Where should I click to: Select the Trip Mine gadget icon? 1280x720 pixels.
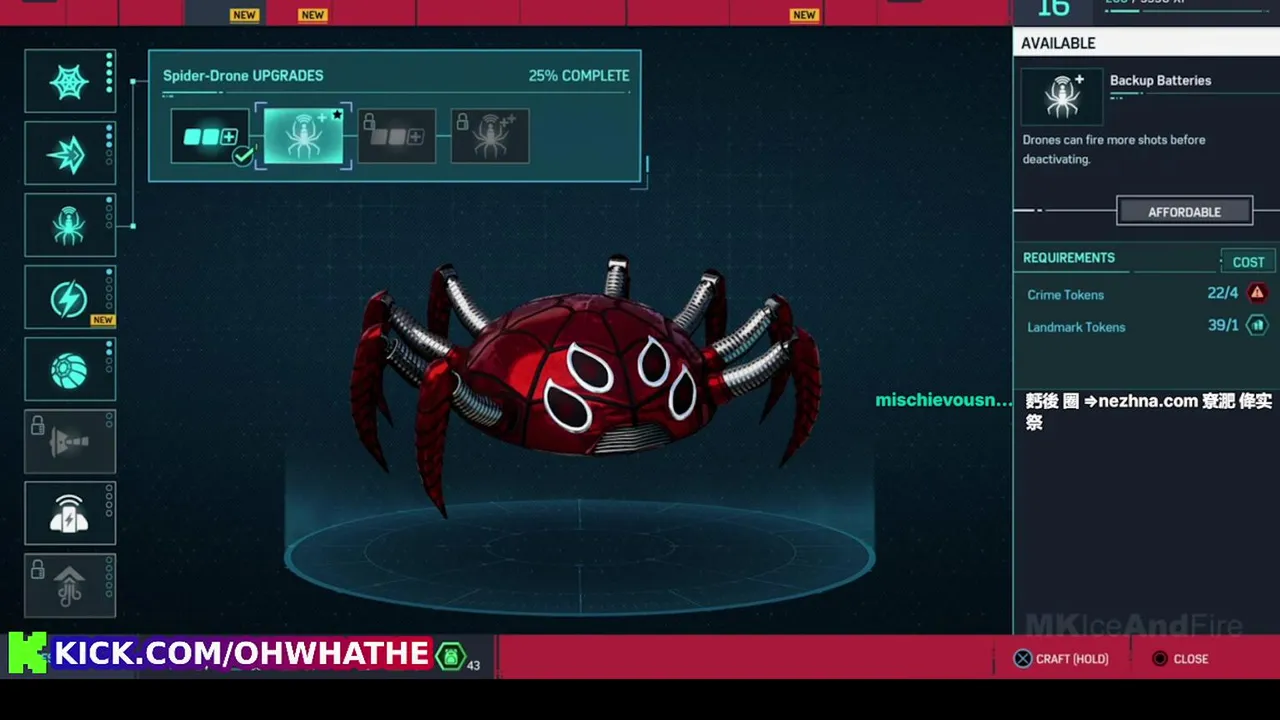[70, 514]
